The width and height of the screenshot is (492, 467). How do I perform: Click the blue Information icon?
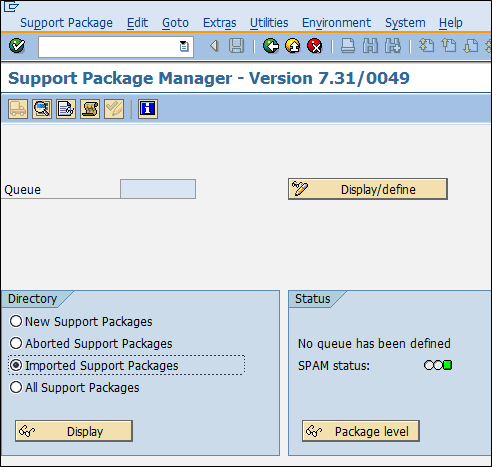[148, 109]
